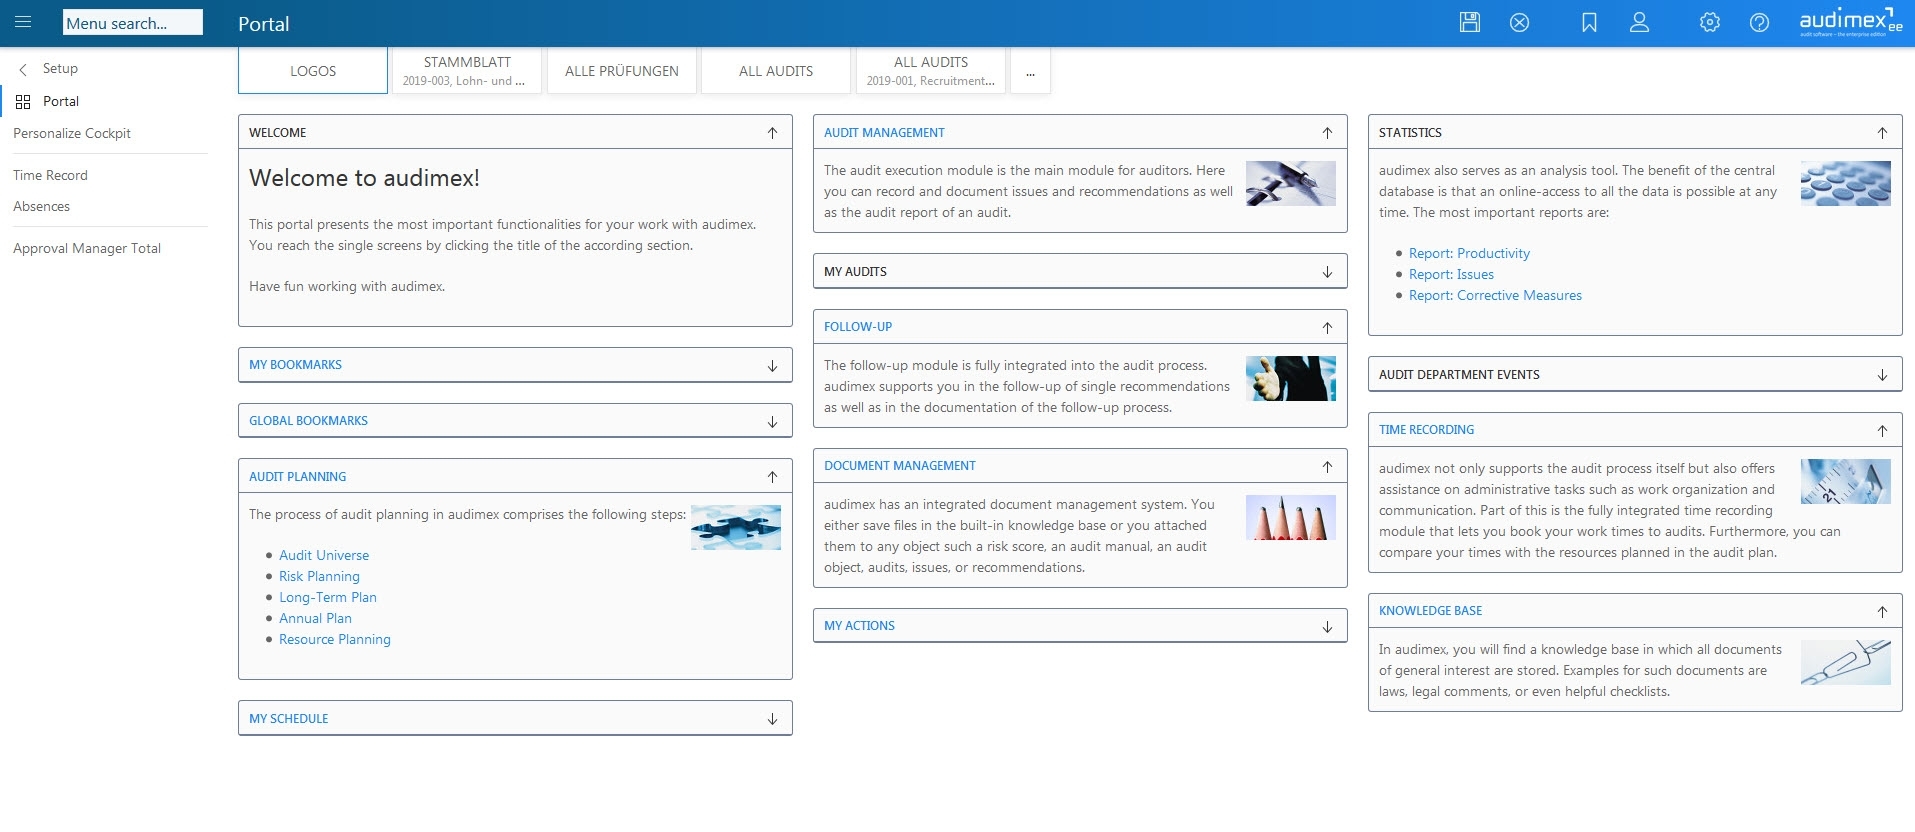Open the user profile icon
This screenshot has width=1915, height=832.
pos(1639,22)
